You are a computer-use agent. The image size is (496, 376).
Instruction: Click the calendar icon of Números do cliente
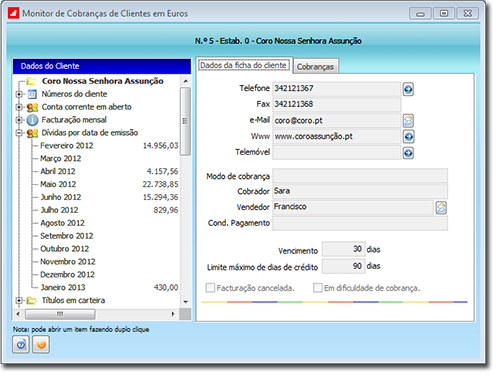click(x=32, y=94)
